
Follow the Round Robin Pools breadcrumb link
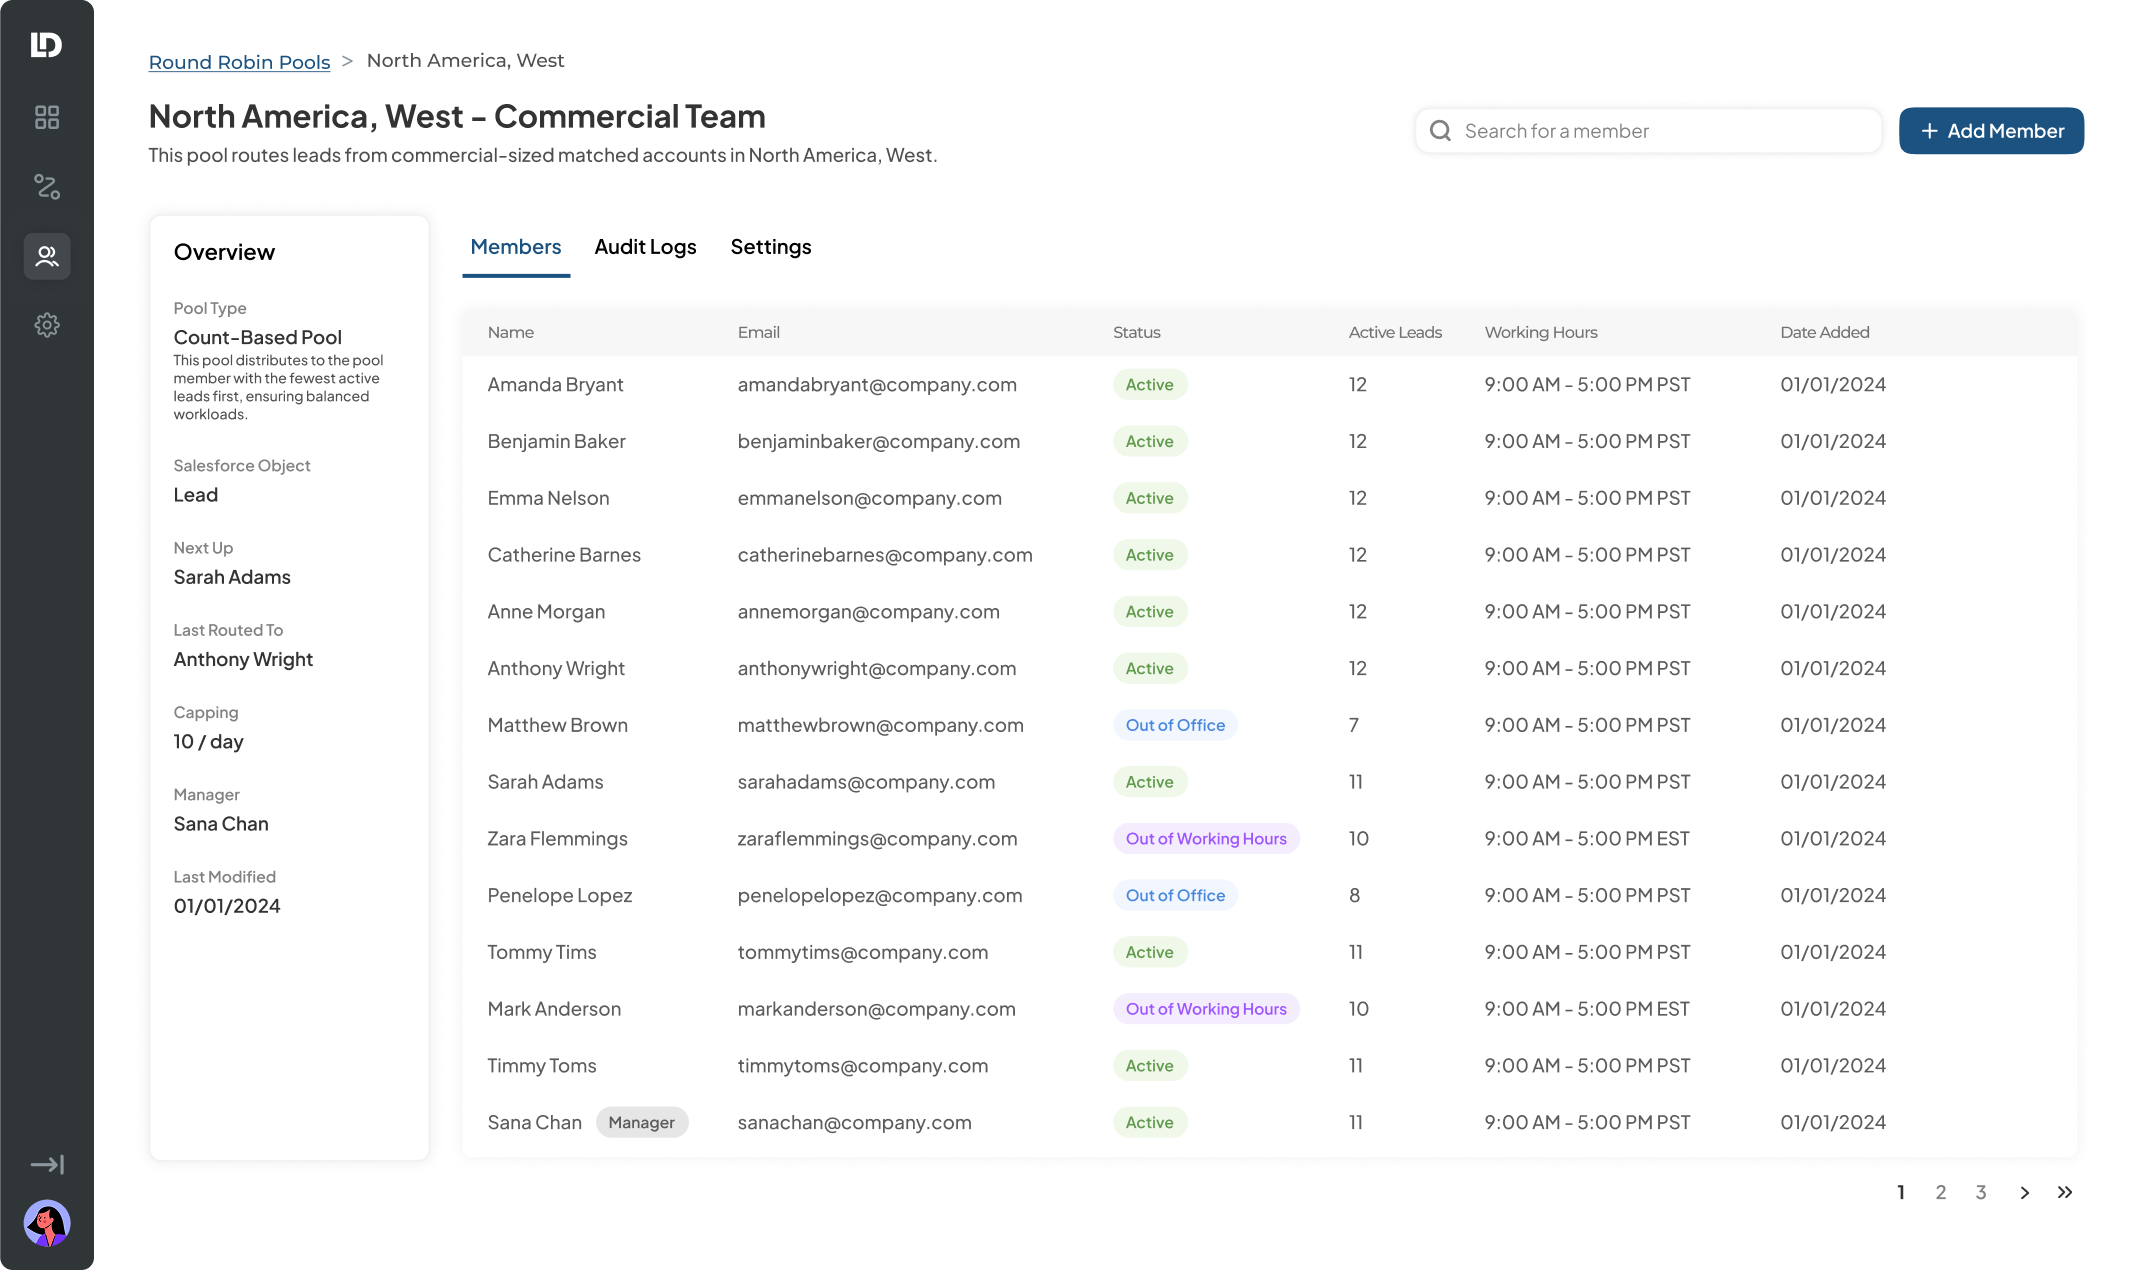pos(239,62)
